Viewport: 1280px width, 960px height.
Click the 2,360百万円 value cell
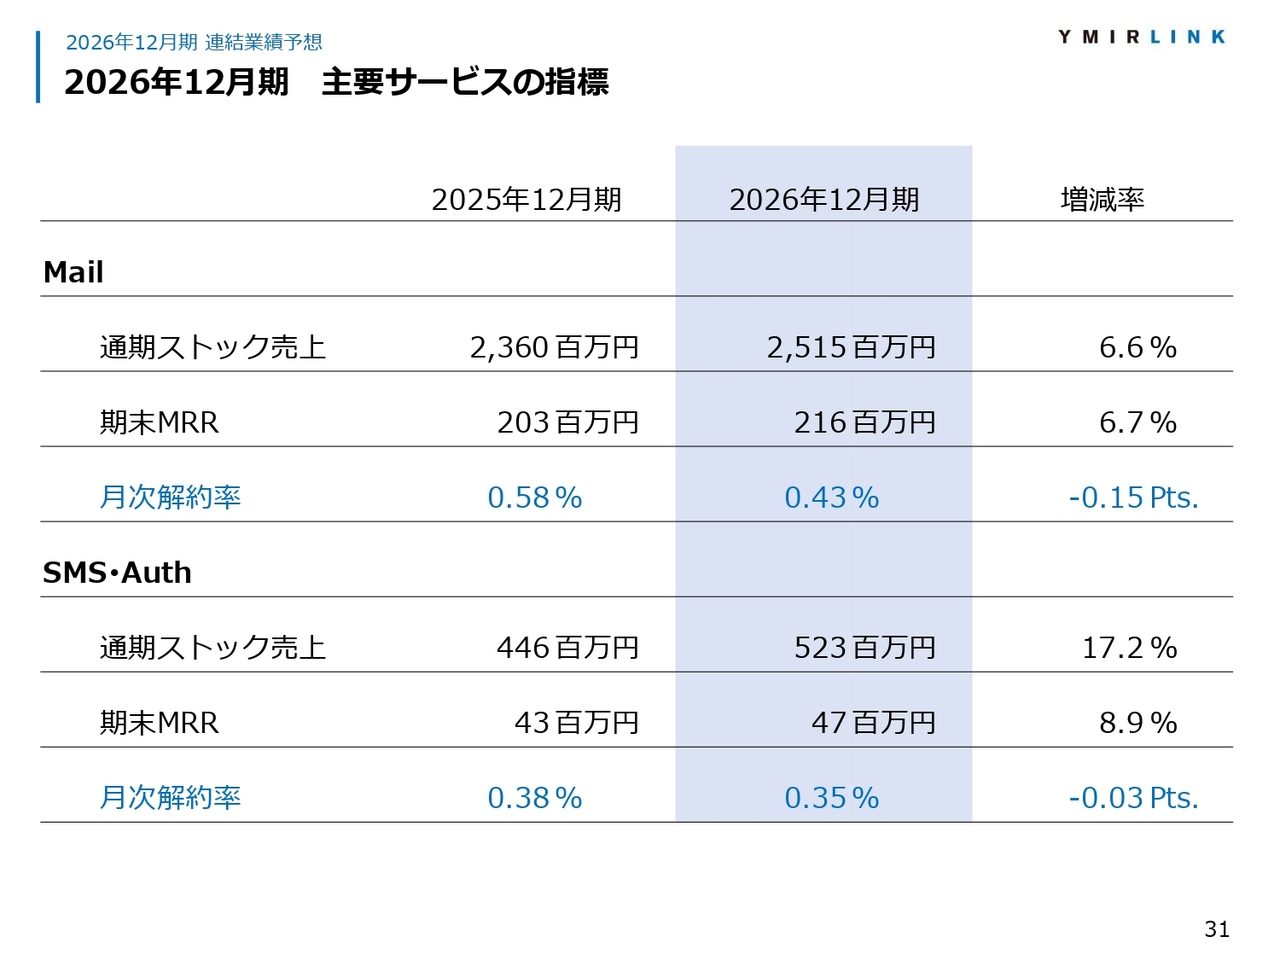point(554,347)
